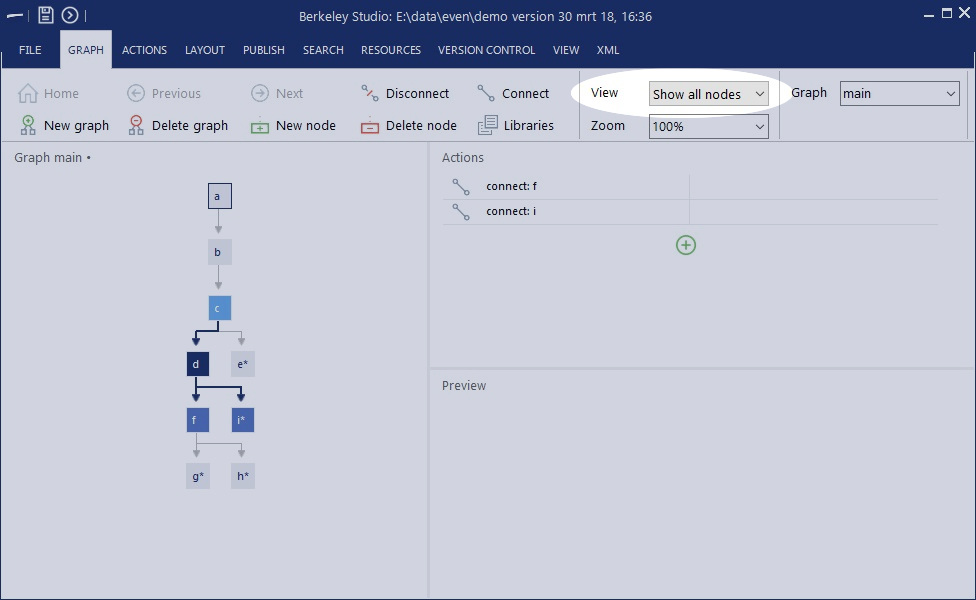Image resolution: width=976 pixels, height=600 pixels.
Task: Click the 'connect: f' action text
Action: pos(512,186)
